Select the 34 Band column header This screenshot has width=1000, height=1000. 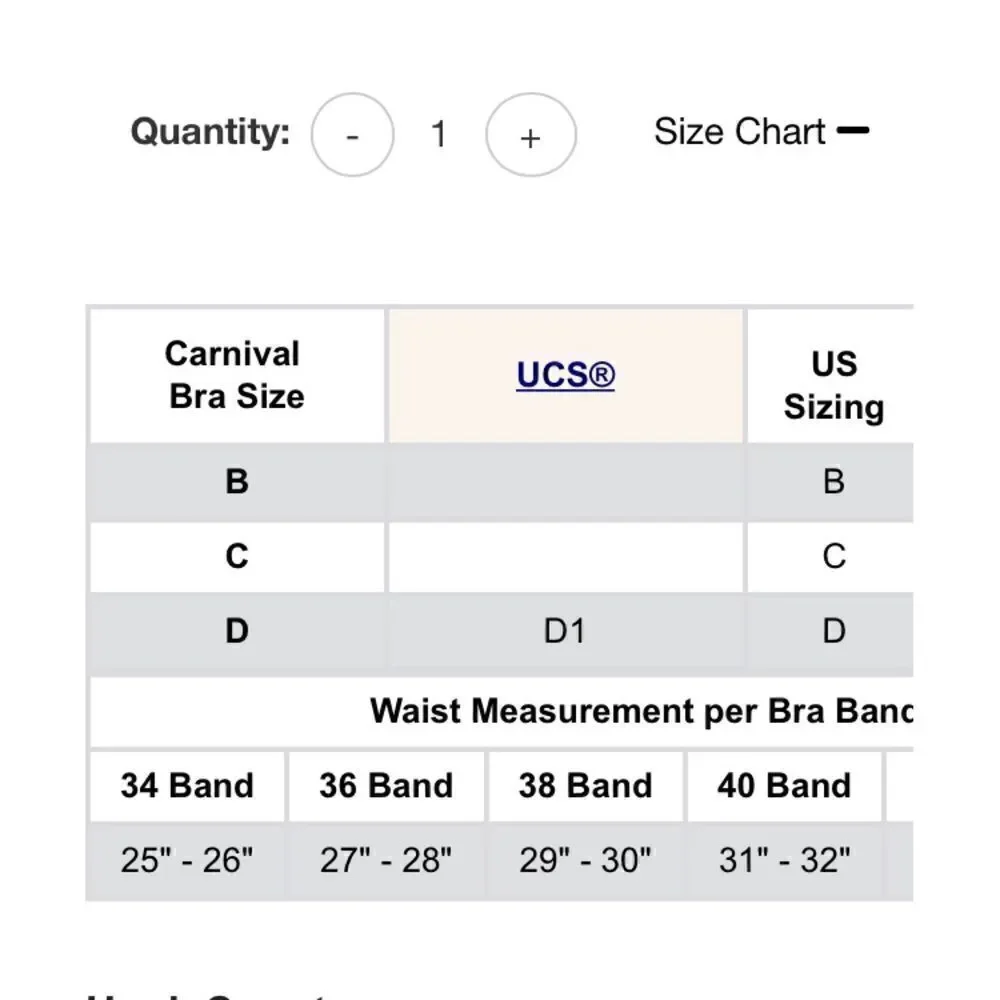(187, 785)
